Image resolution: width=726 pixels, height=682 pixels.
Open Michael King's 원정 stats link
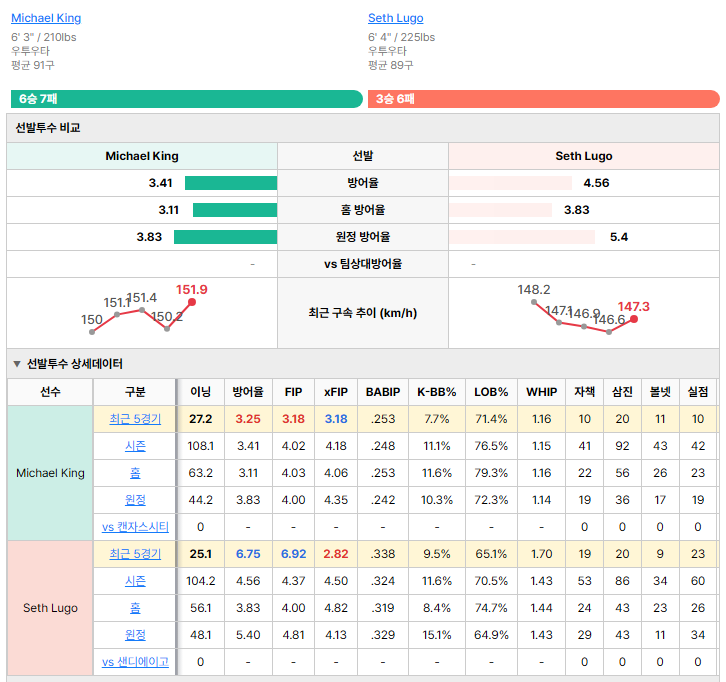click(135, 500)
